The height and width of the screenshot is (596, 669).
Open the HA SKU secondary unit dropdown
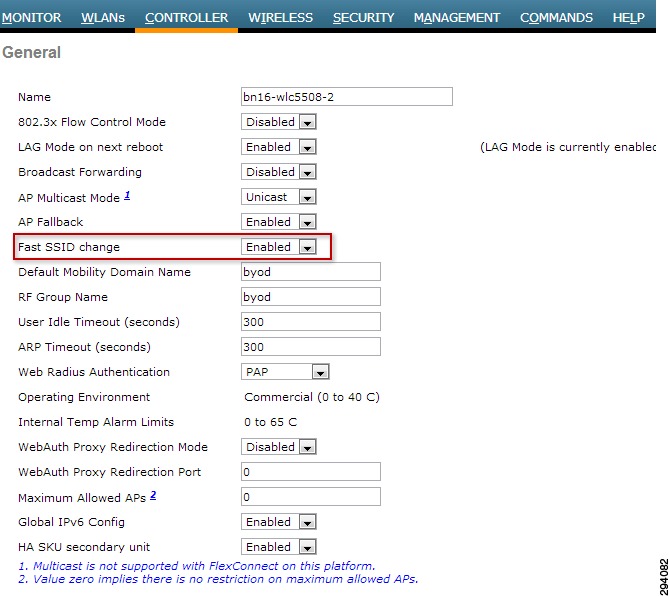click(279, 547)
